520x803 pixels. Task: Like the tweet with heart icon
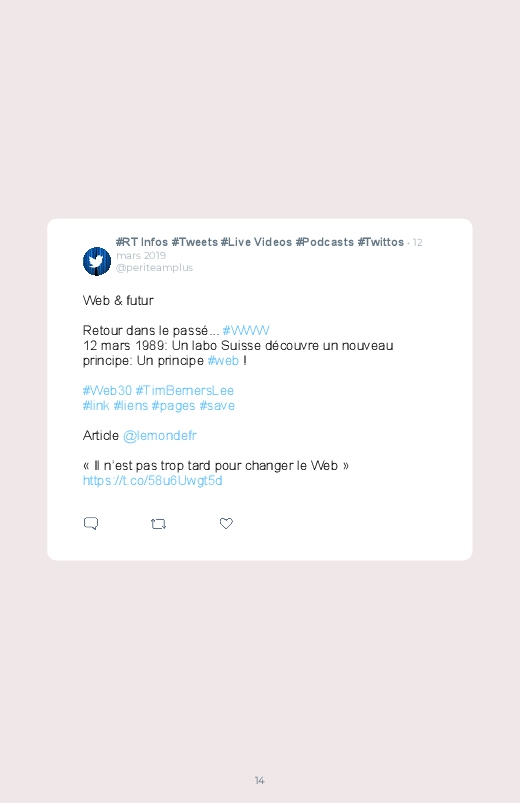(x=226, y=523)
